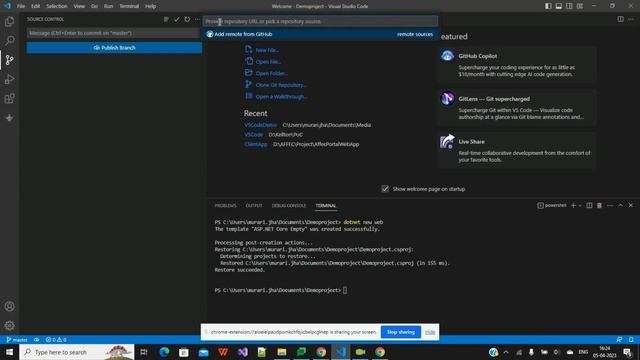Open the Manage gear icon
Viewport: 640px width, 360px height.
[x=9, y=325]
